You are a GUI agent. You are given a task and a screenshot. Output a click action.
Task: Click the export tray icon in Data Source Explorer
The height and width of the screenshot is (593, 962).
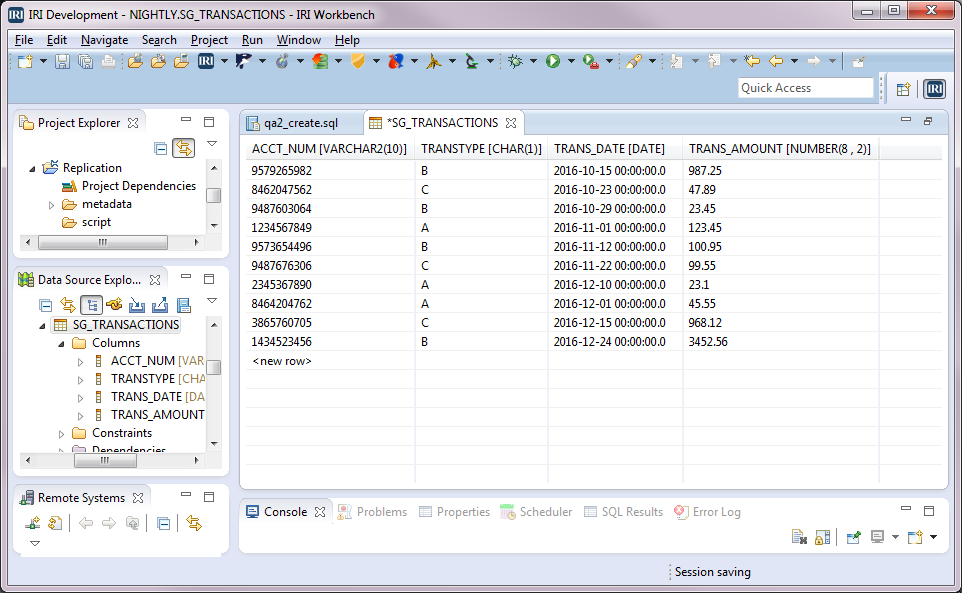pos(160,305)
